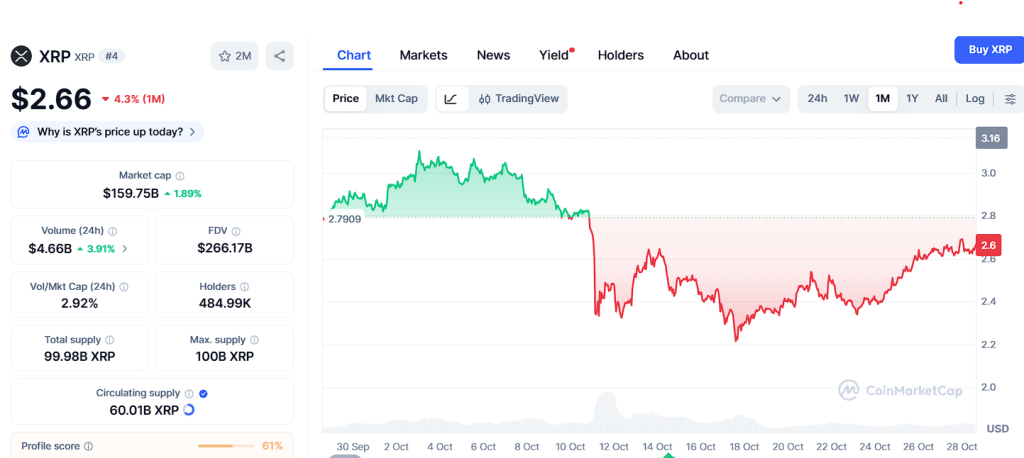Select the 1Y time range

point(912,99)
